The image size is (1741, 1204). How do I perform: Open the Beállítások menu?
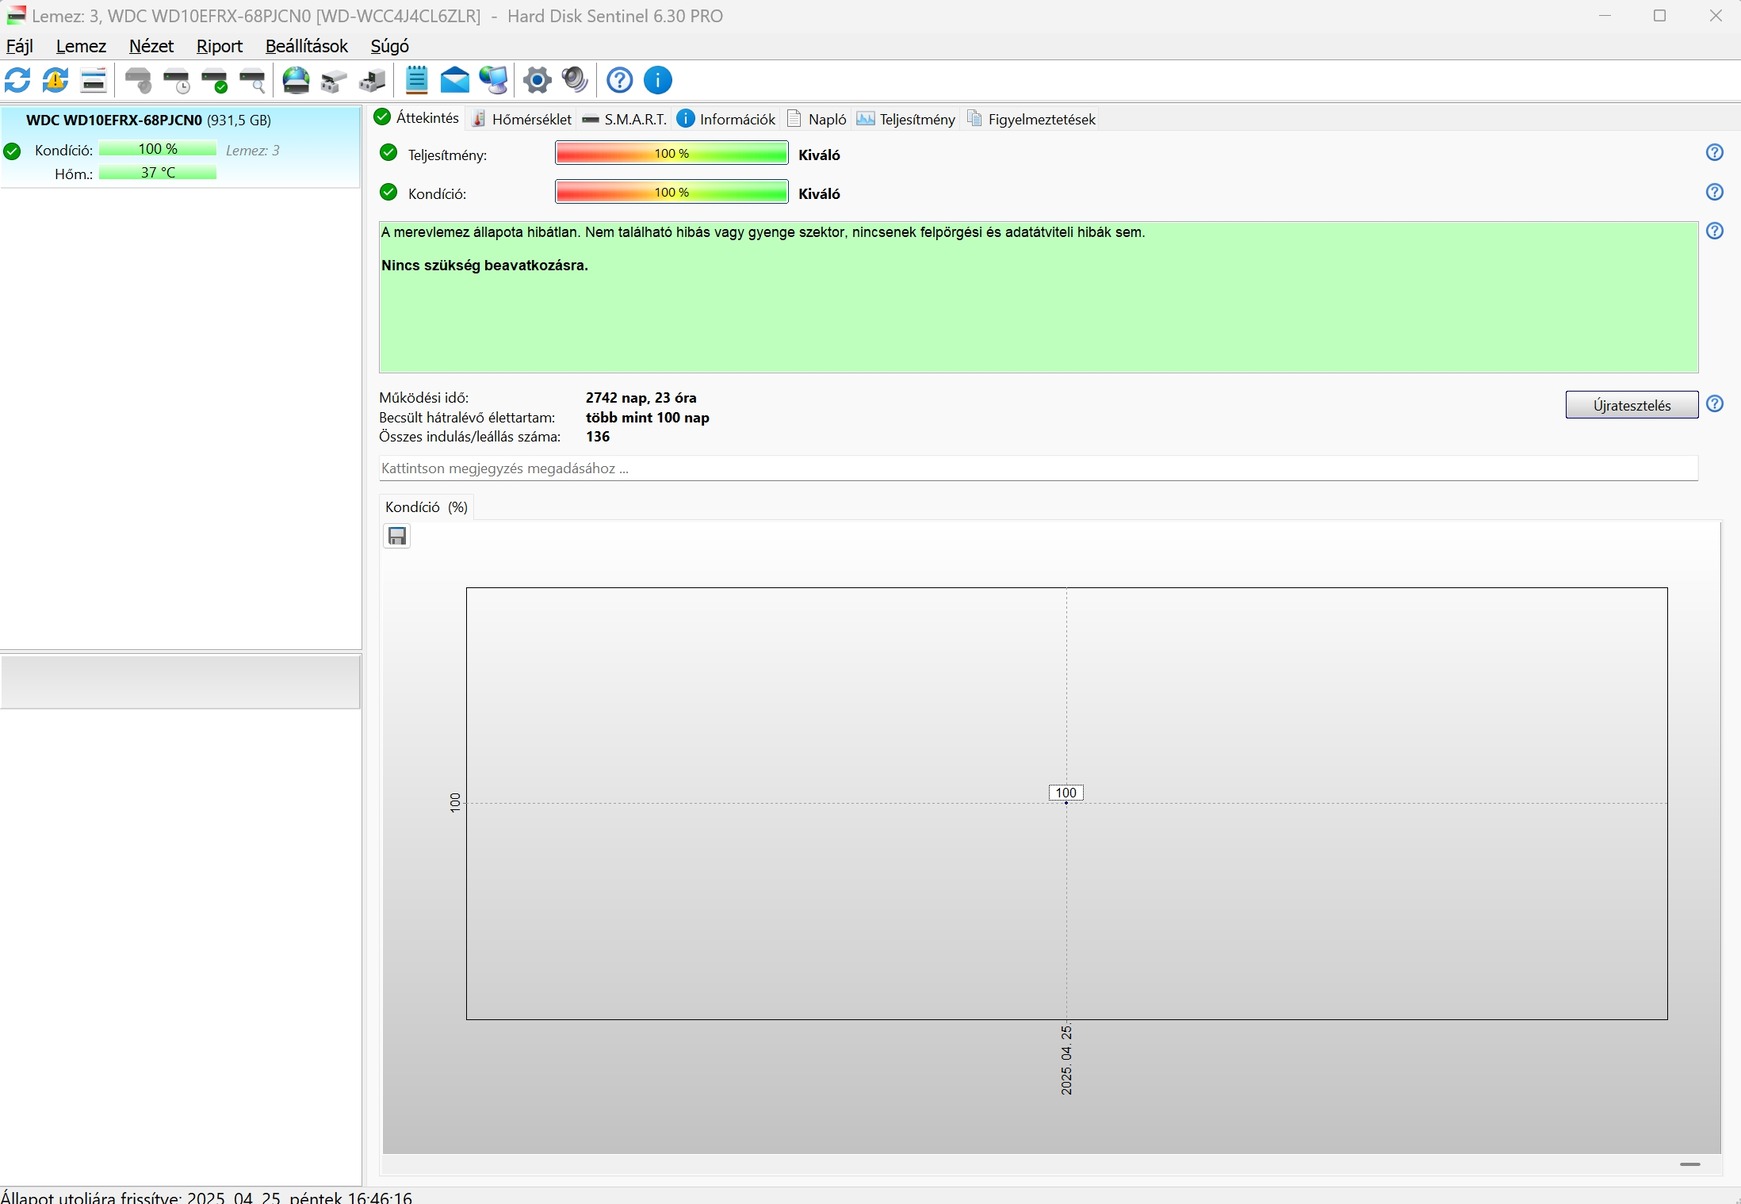tap(306, 46)
